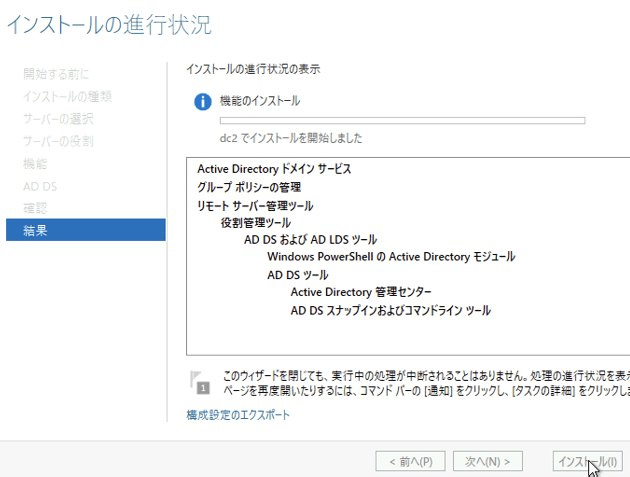Click グループ ポリシーの管理 entry
630x477 pixels.
click(249, 187)
